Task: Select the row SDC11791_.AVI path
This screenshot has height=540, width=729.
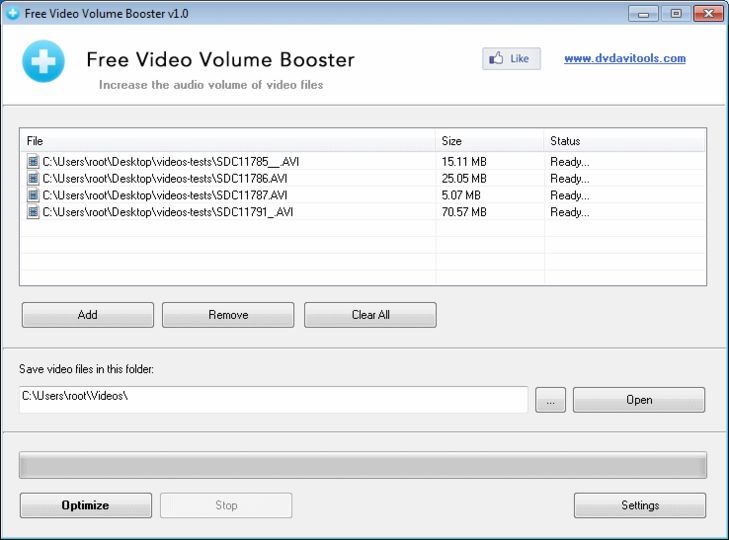Action: pos(168,212)
